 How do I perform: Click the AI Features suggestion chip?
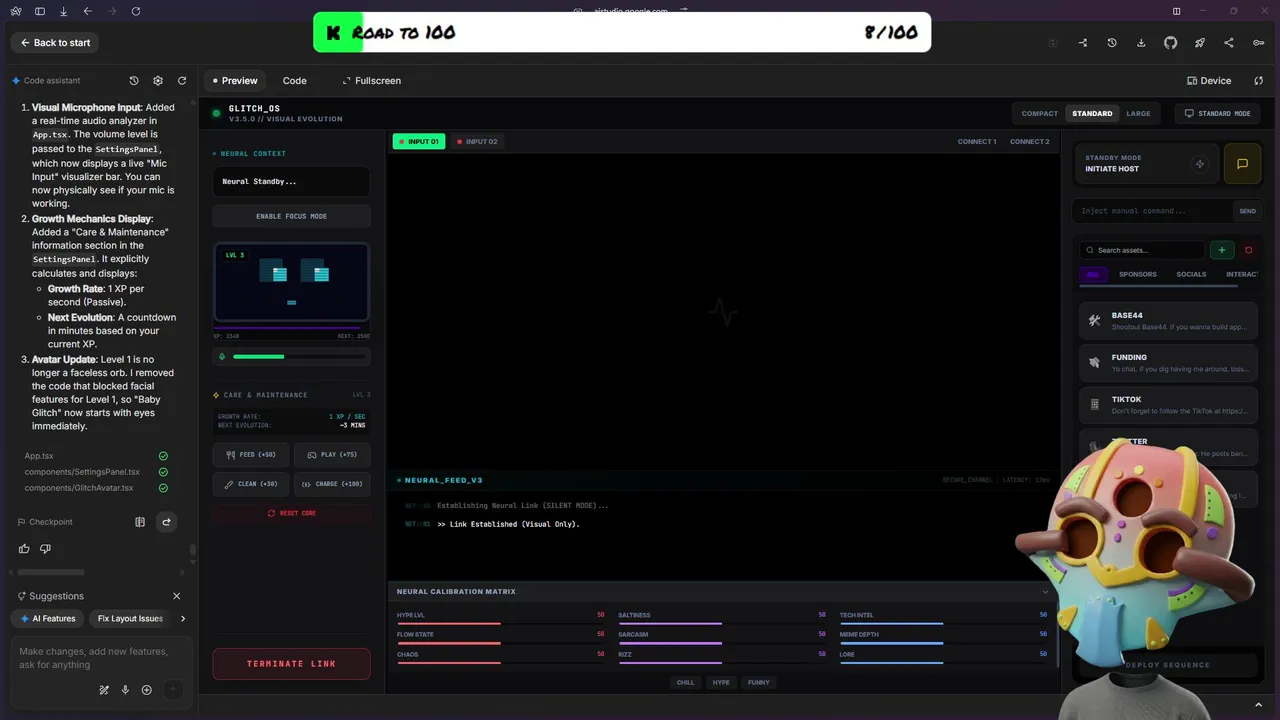[48, 619]
